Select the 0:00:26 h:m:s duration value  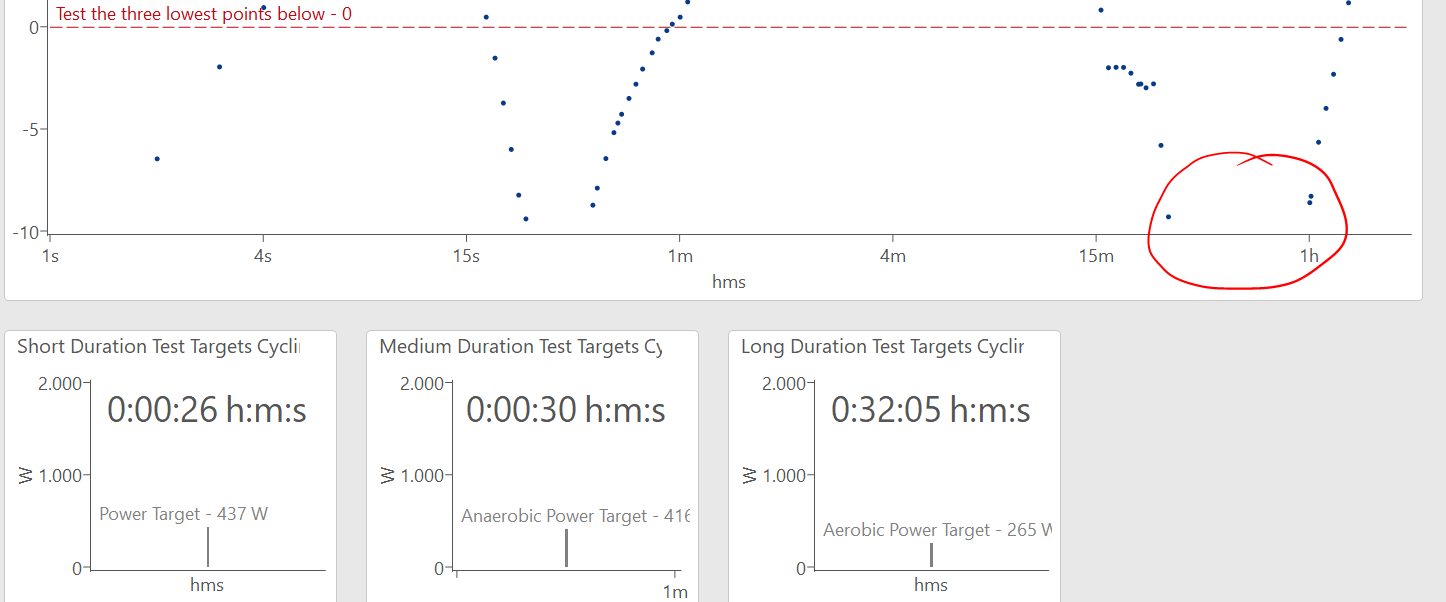tap(206, 410)
